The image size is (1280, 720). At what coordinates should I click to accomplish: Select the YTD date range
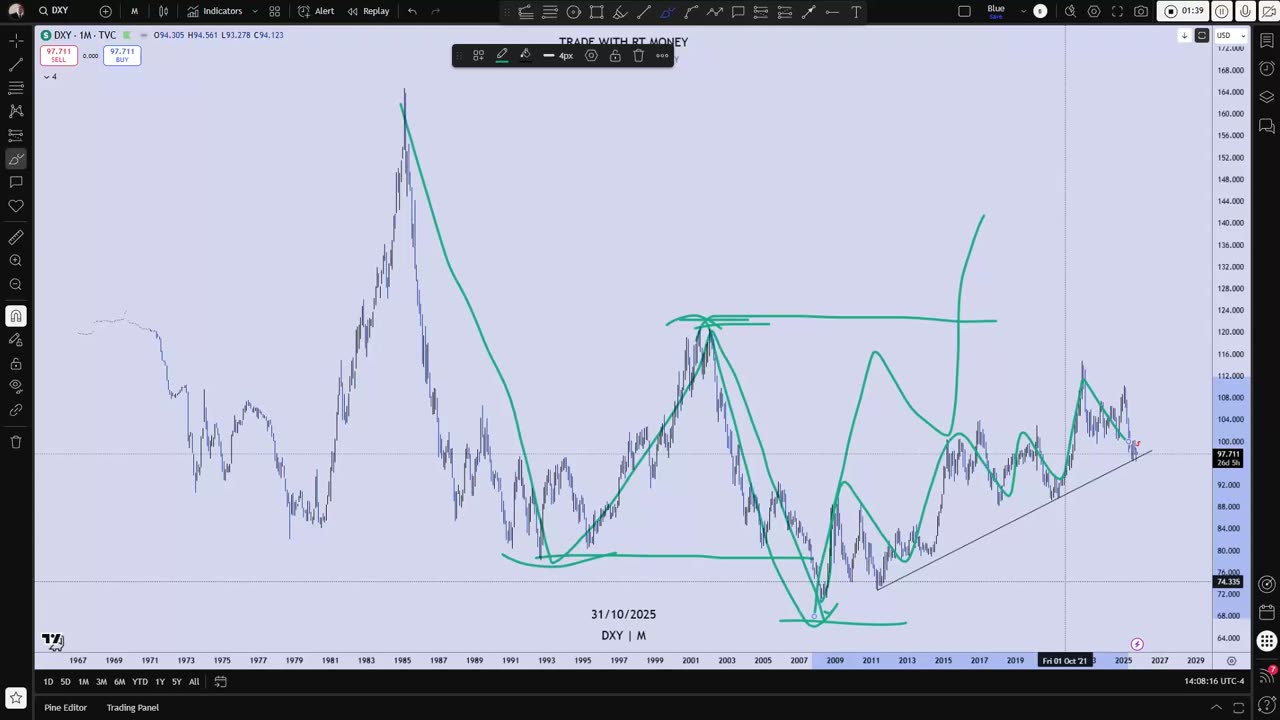[x=140, y=682]
